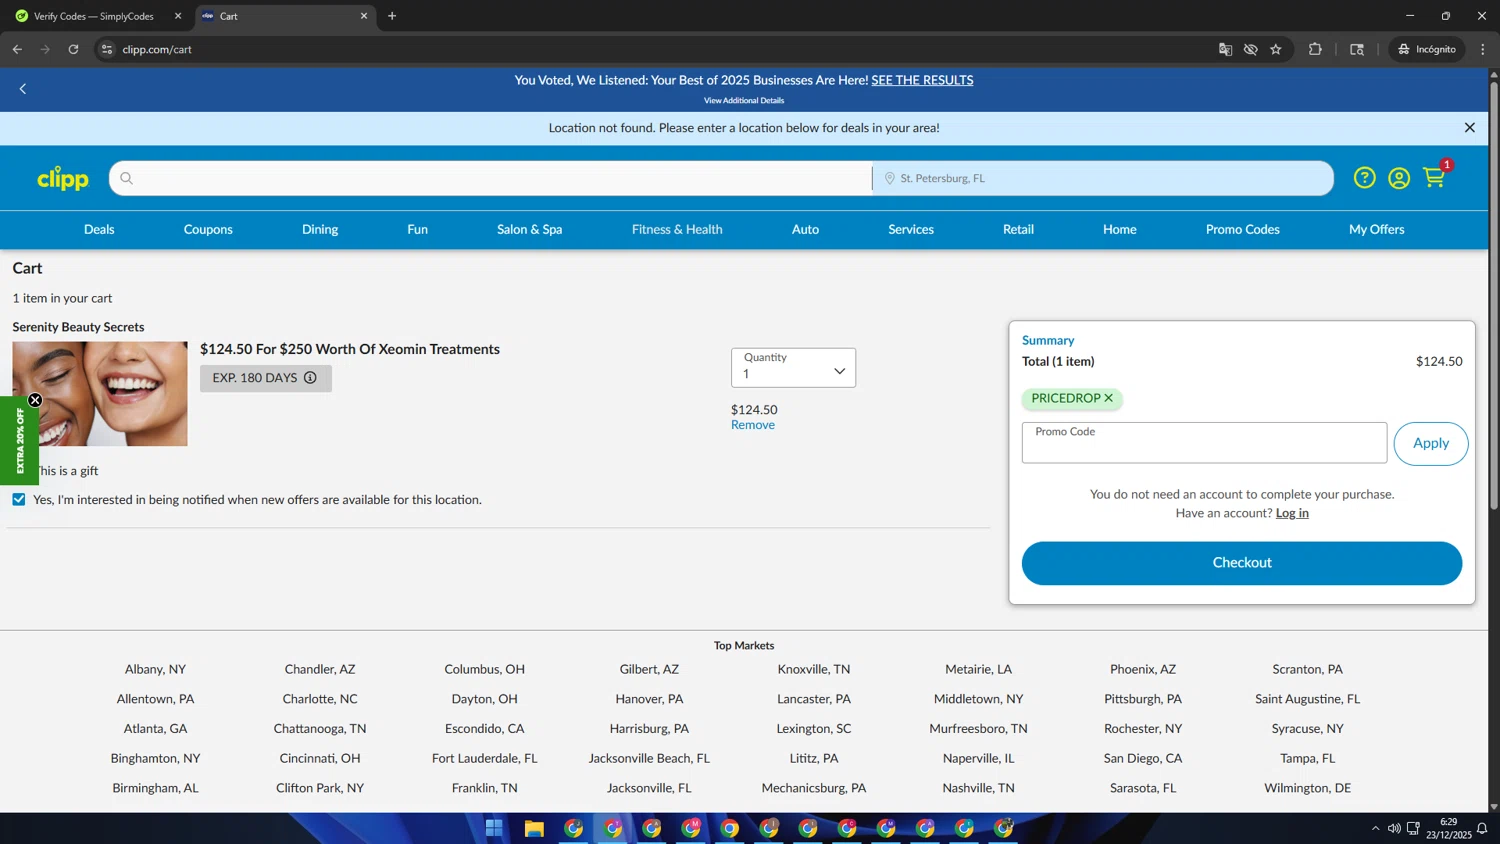This screenshot has height=844, width=1500.
Task: Click the EXP. 180 DAYS button
Action: (266, 378)
